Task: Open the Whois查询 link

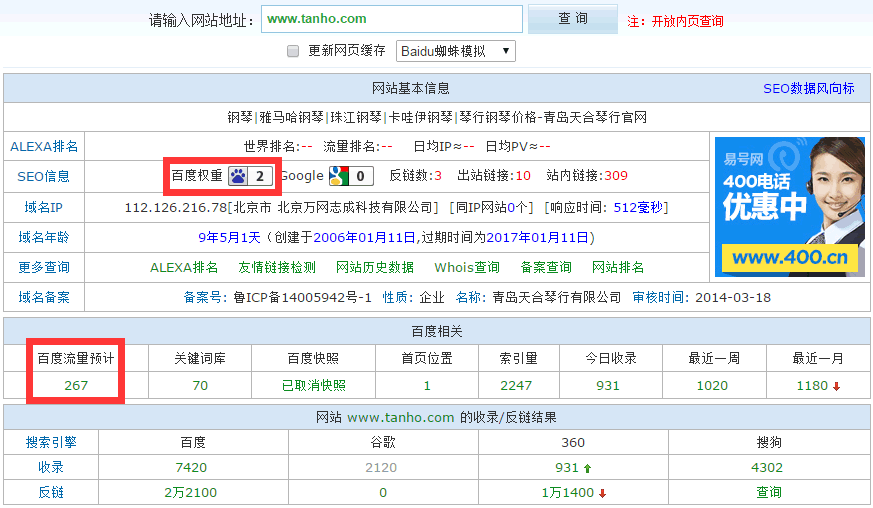Action: [467, 267]
